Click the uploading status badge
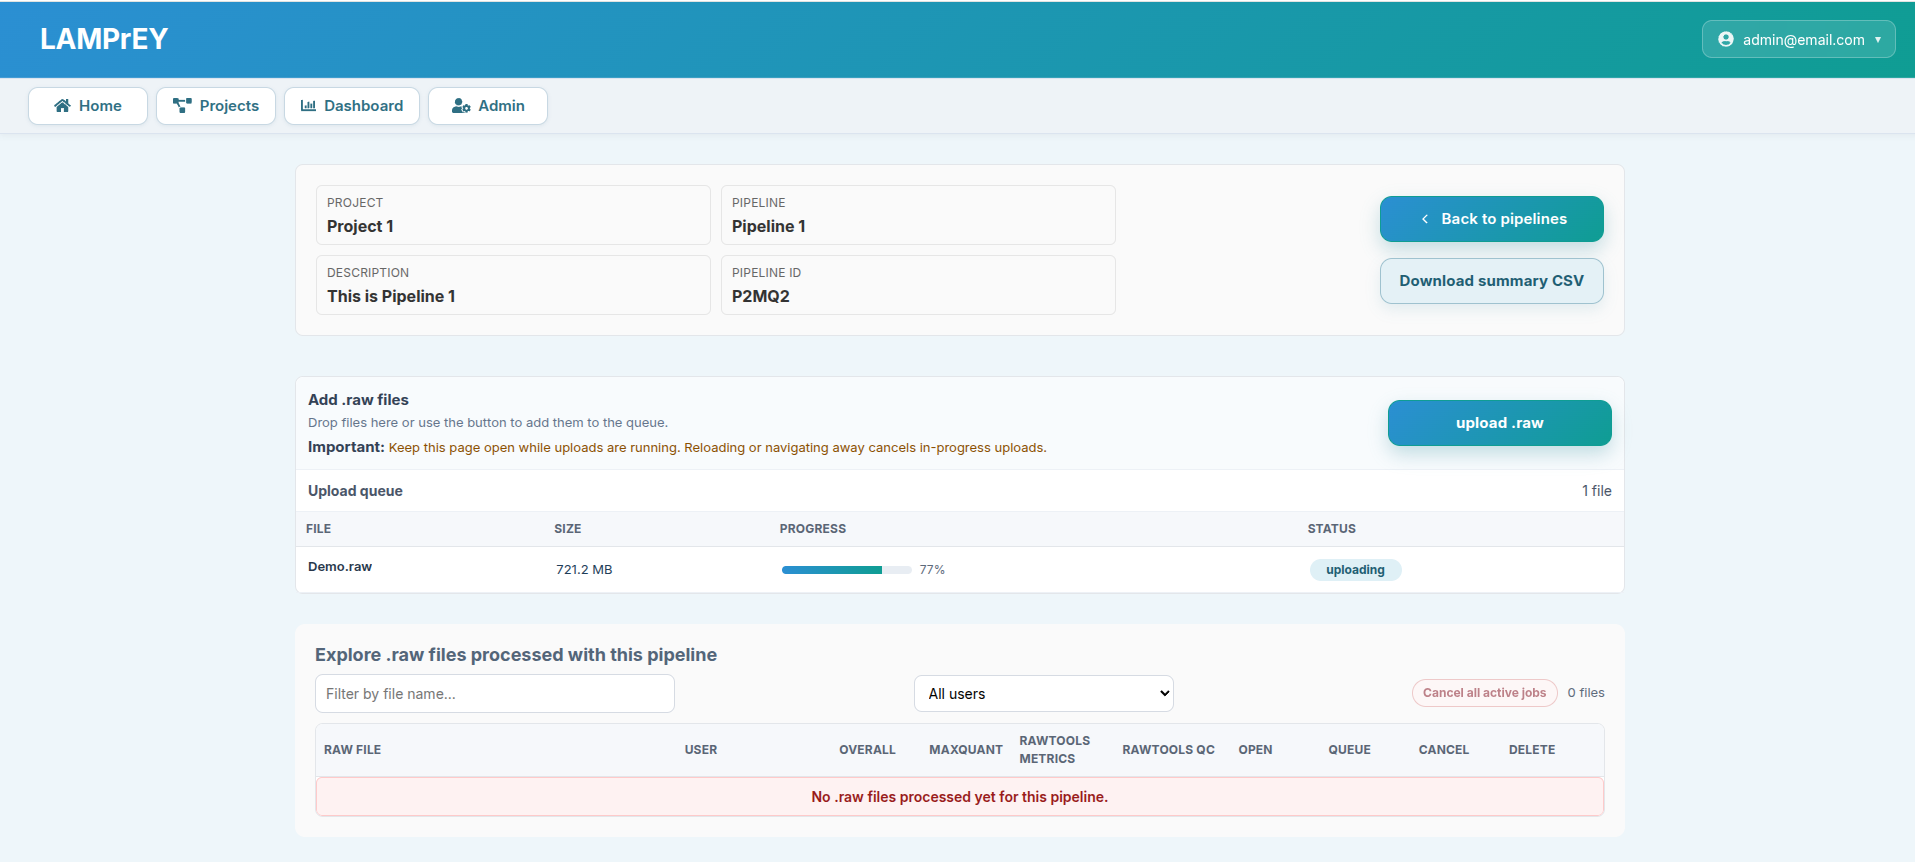This screenshot has height=862, width=1915. 1355,570
